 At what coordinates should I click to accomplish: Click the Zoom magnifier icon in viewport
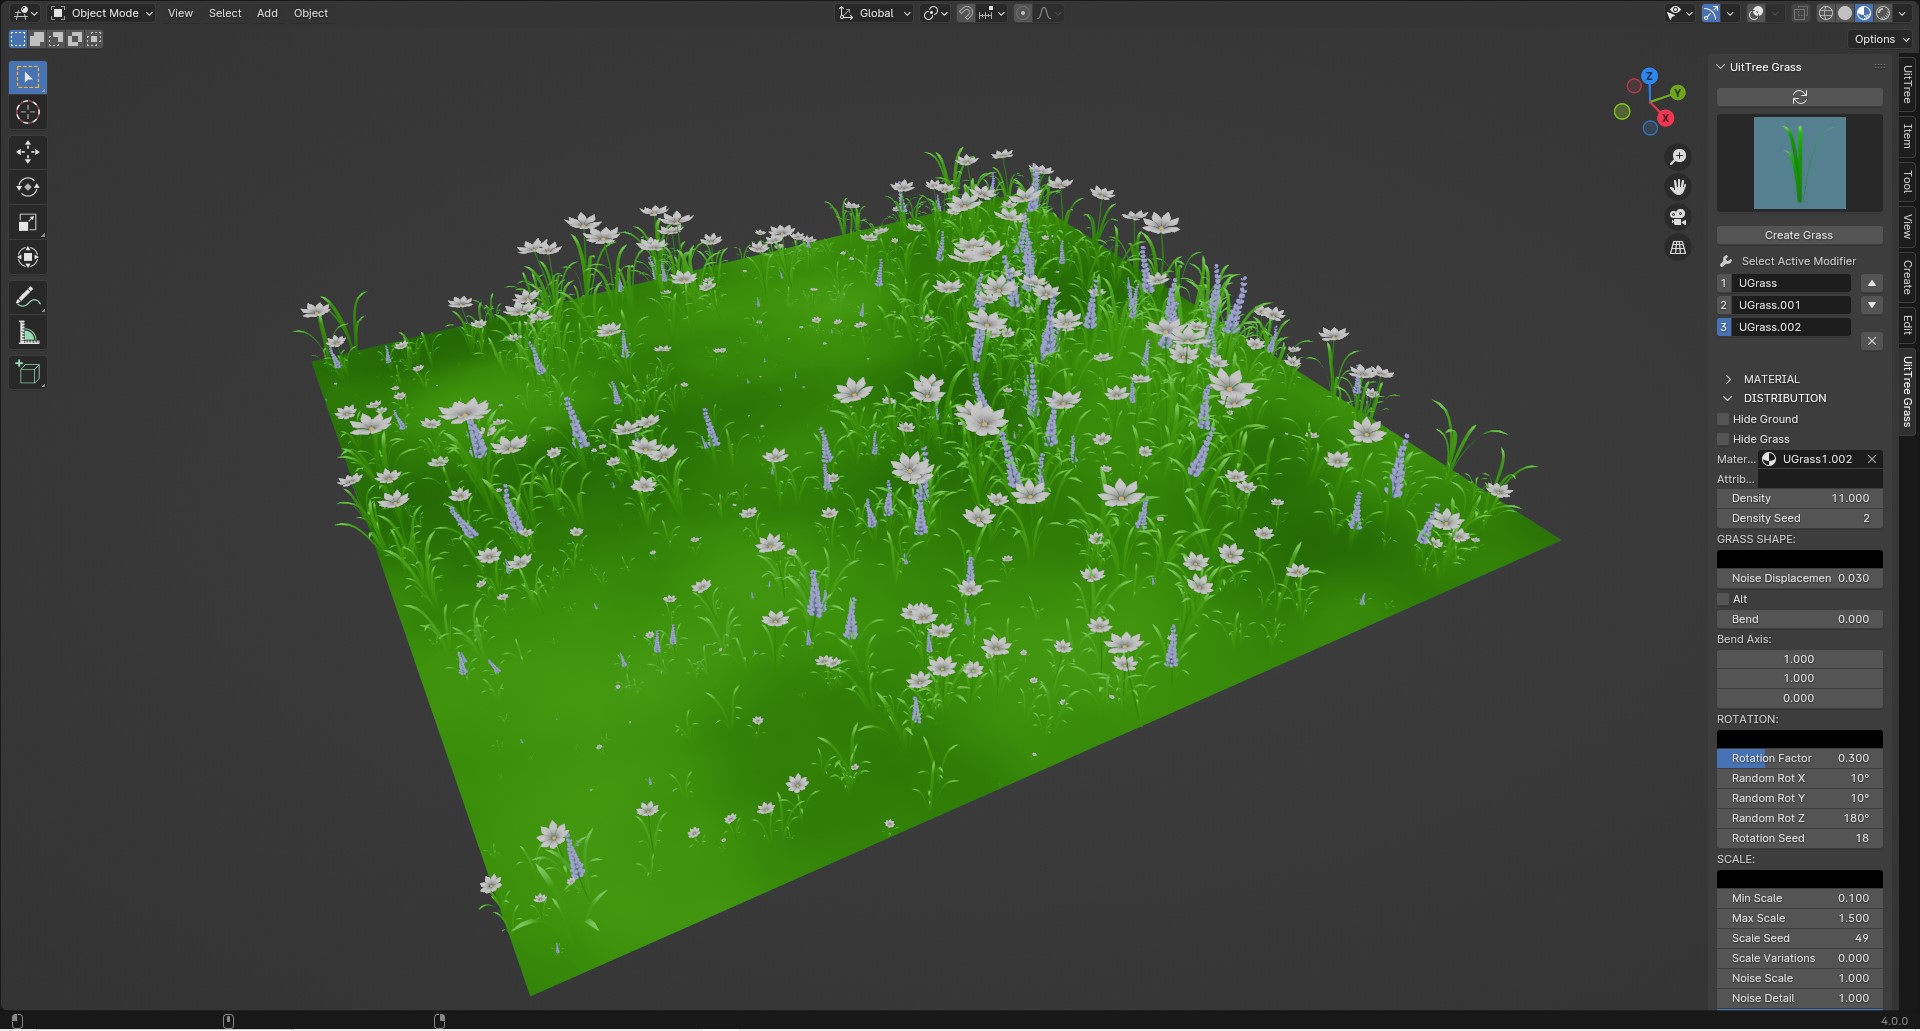(1678, 156)
